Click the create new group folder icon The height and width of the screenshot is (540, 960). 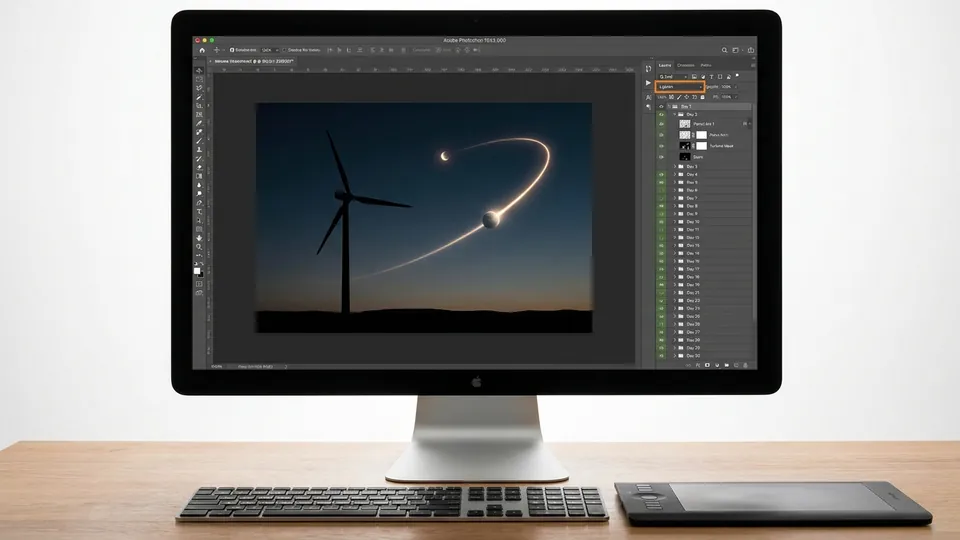(x=726, y=366)
